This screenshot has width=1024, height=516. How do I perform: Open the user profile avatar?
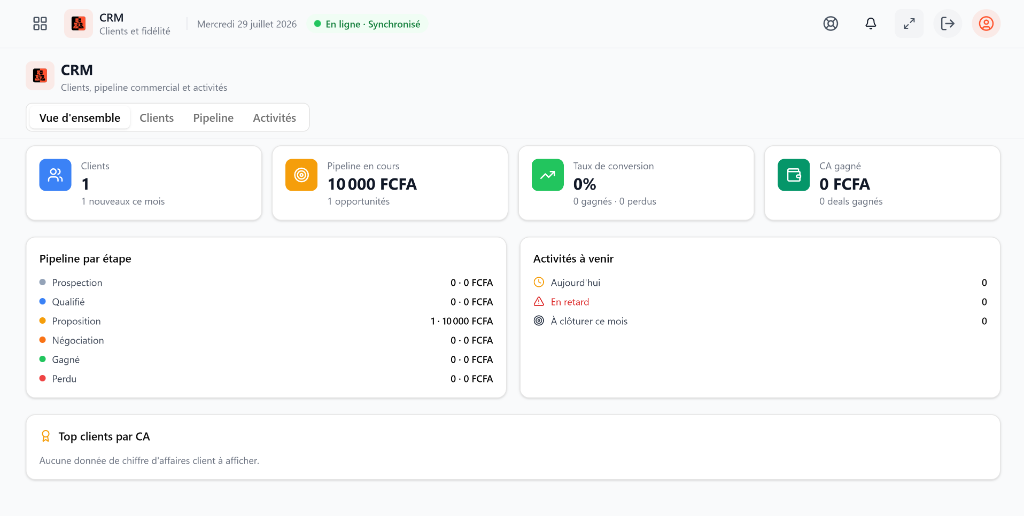click(986, 24)
